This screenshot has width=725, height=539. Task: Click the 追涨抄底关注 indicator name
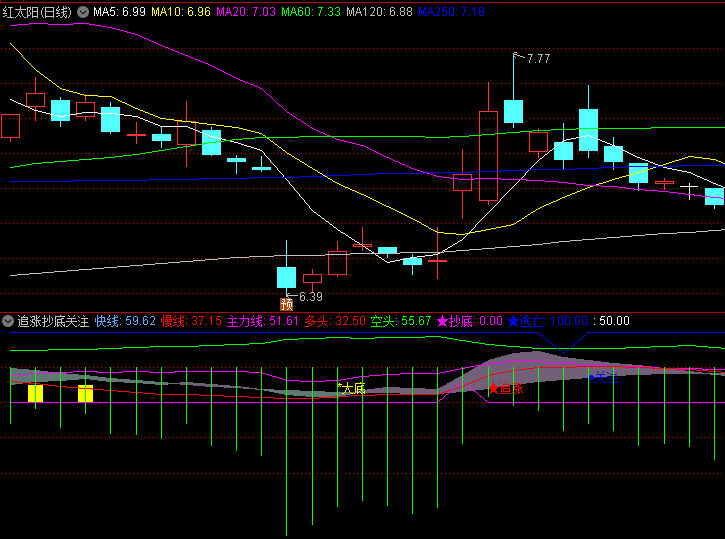(52, 321)
